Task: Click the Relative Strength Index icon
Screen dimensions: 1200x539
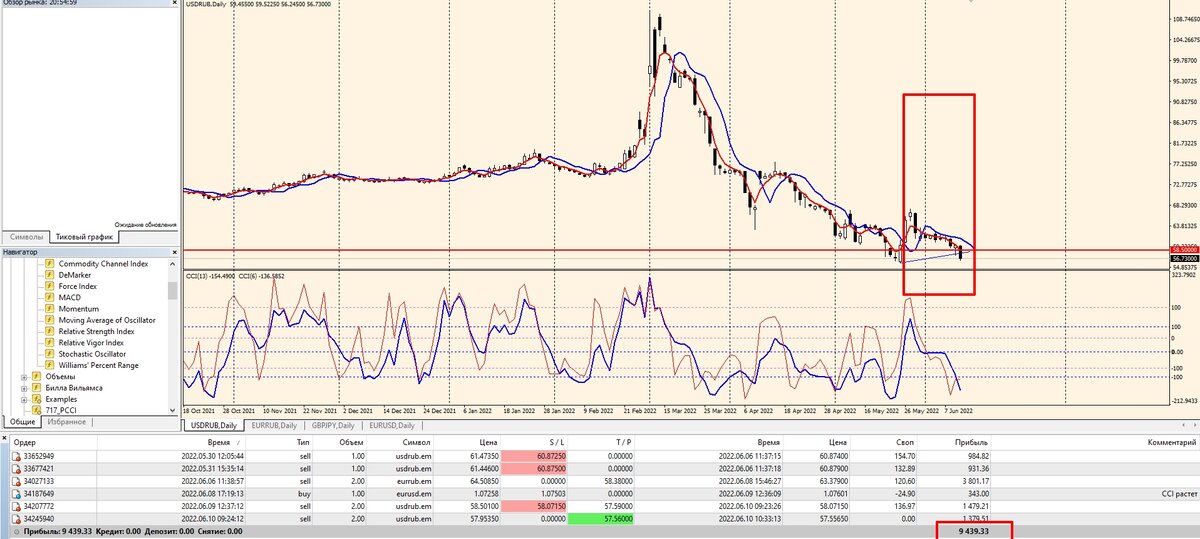Action: pos(49,331)
